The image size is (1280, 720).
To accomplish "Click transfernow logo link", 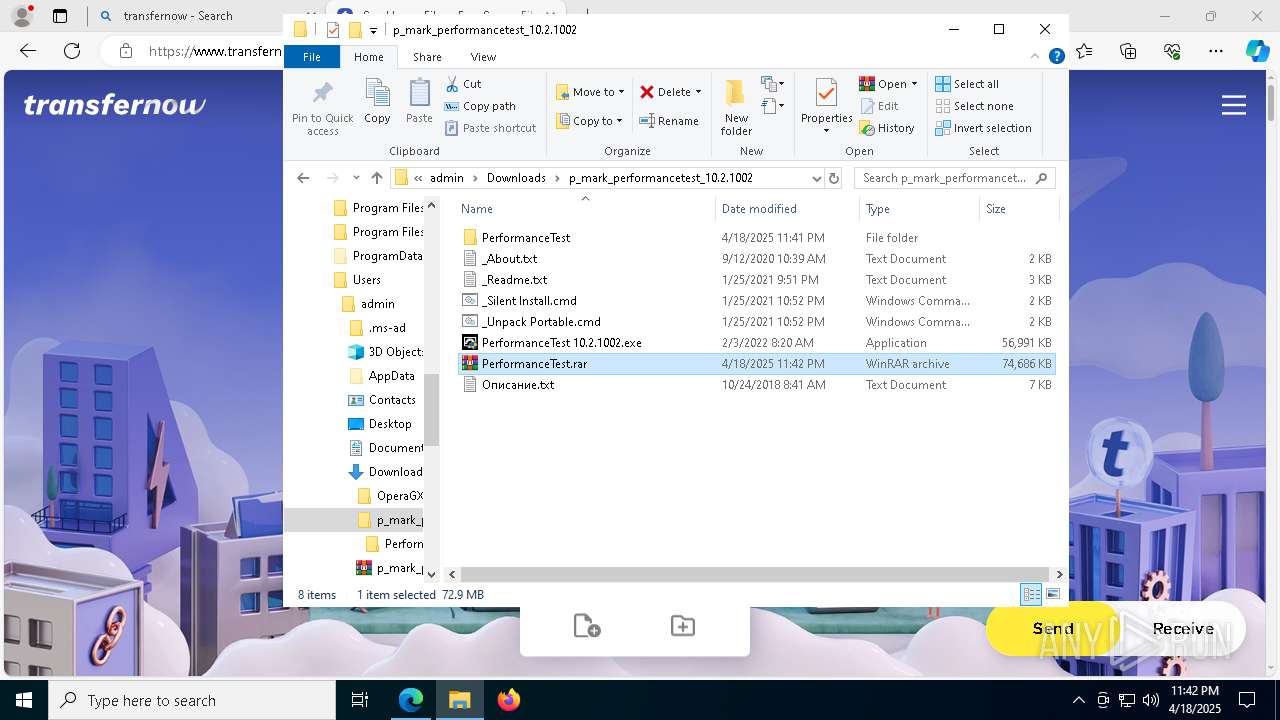I will pos(114,105).
